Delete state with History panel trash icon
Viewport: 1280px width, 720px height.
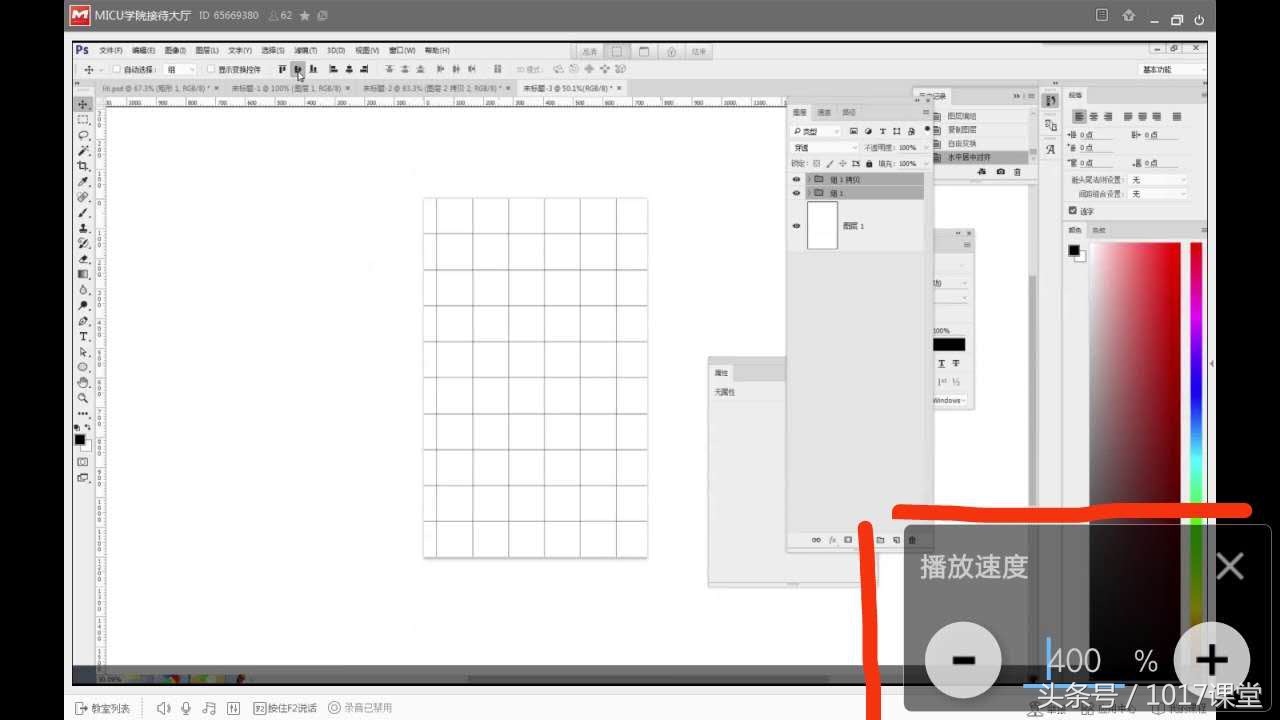click(x=1018, y=172)
